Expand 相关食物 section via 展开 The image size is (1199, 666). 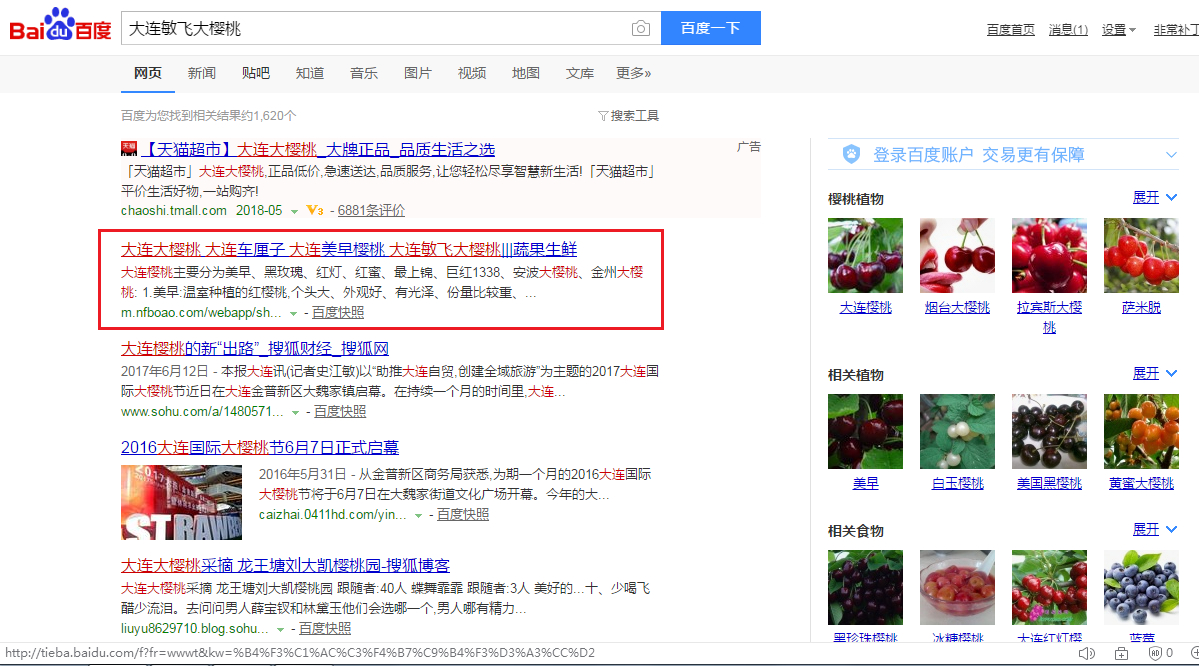(1155, 529)
